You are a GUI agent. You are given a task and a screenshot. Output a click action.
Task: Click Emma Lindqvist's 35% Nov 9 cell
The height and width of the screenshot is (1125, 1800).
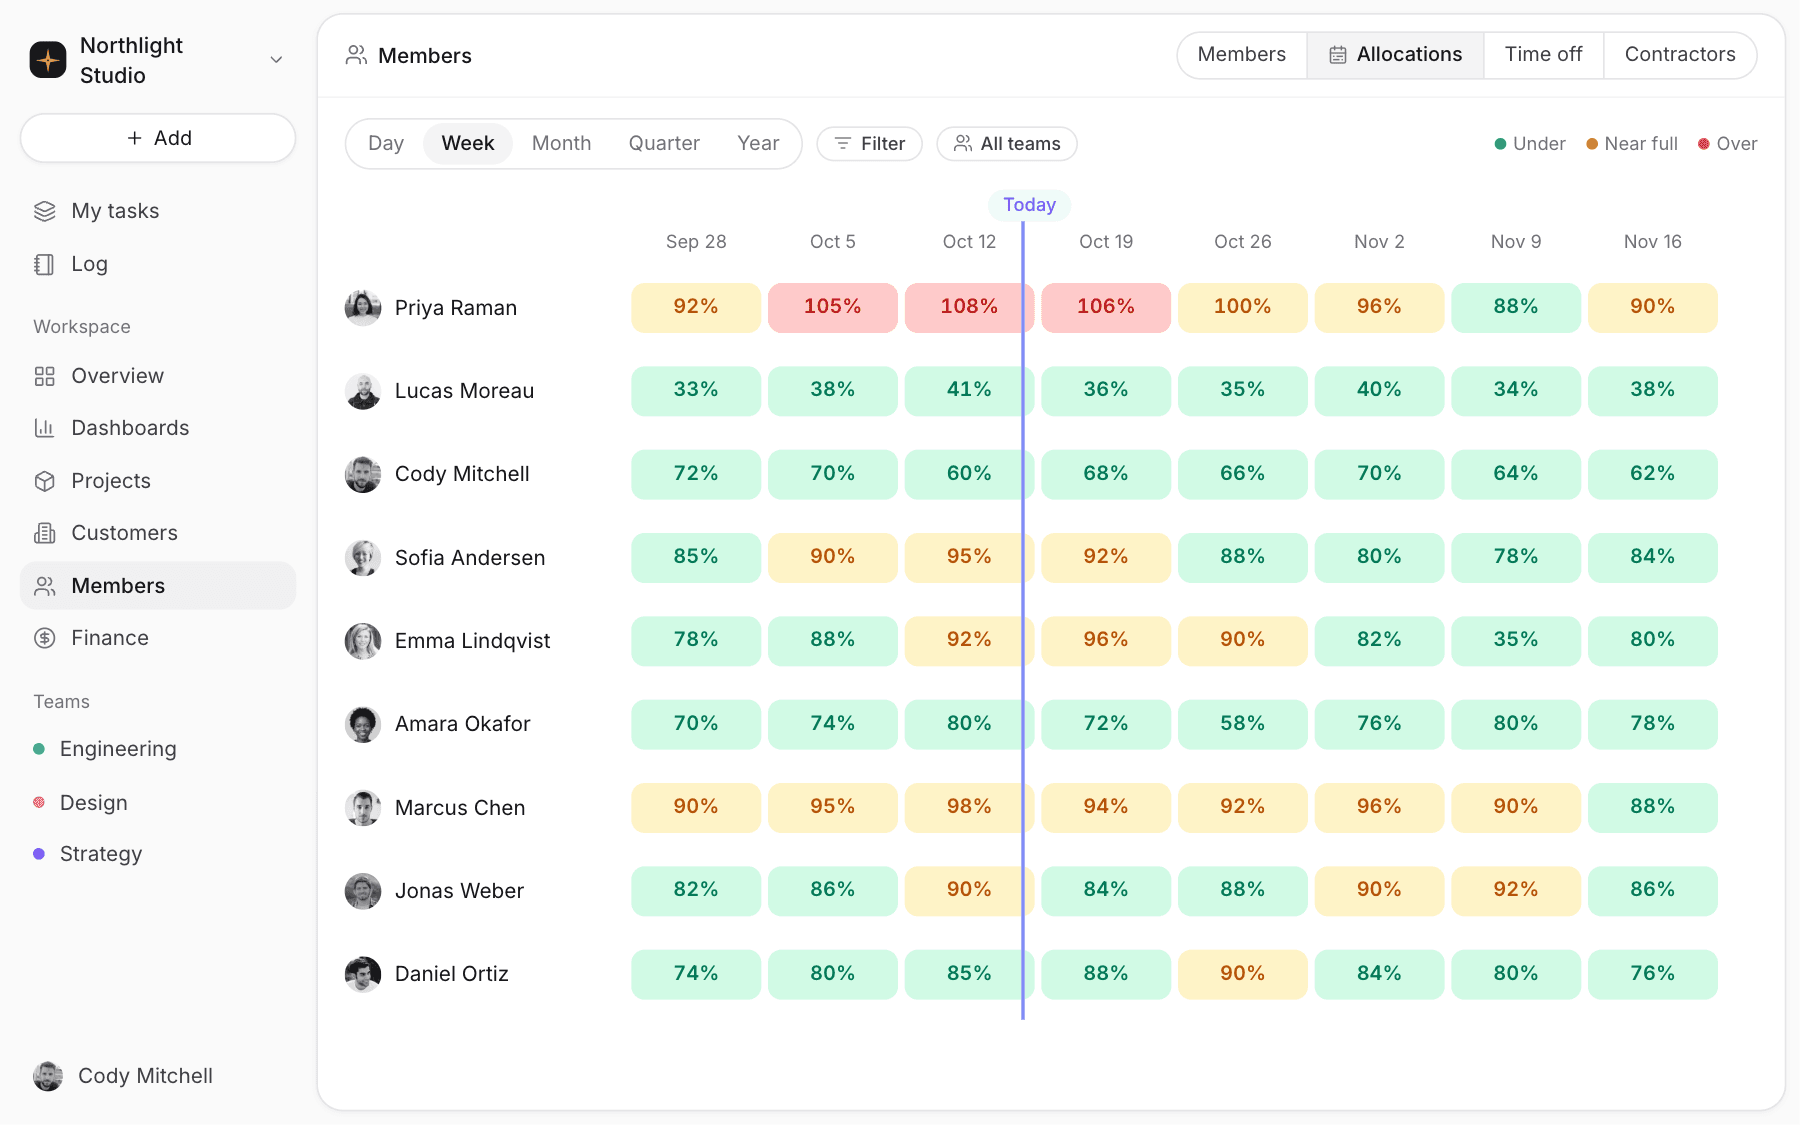[x=1516, y=641]
